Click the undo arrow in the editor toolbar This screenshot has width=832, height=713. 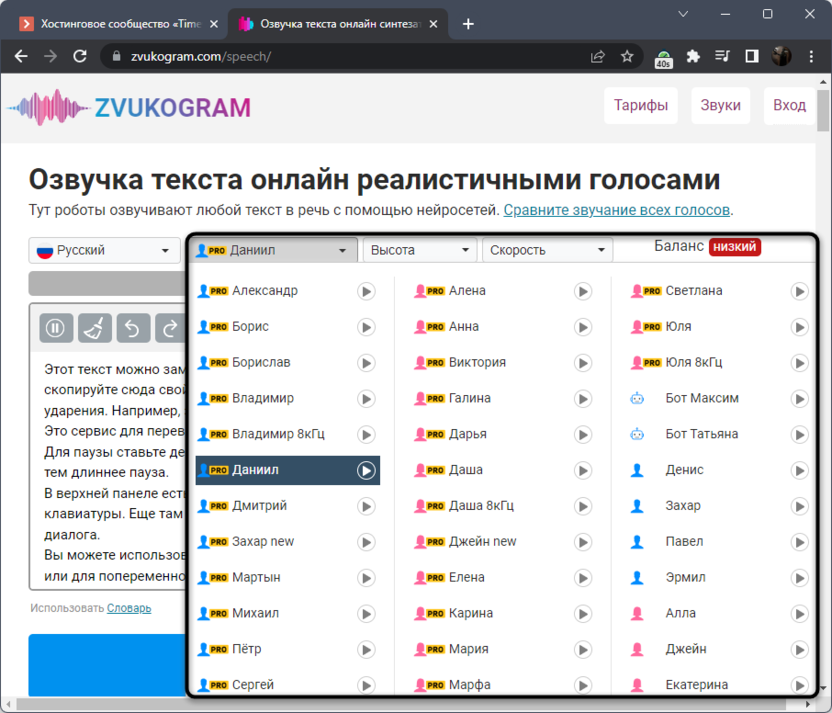click(133, 328)
